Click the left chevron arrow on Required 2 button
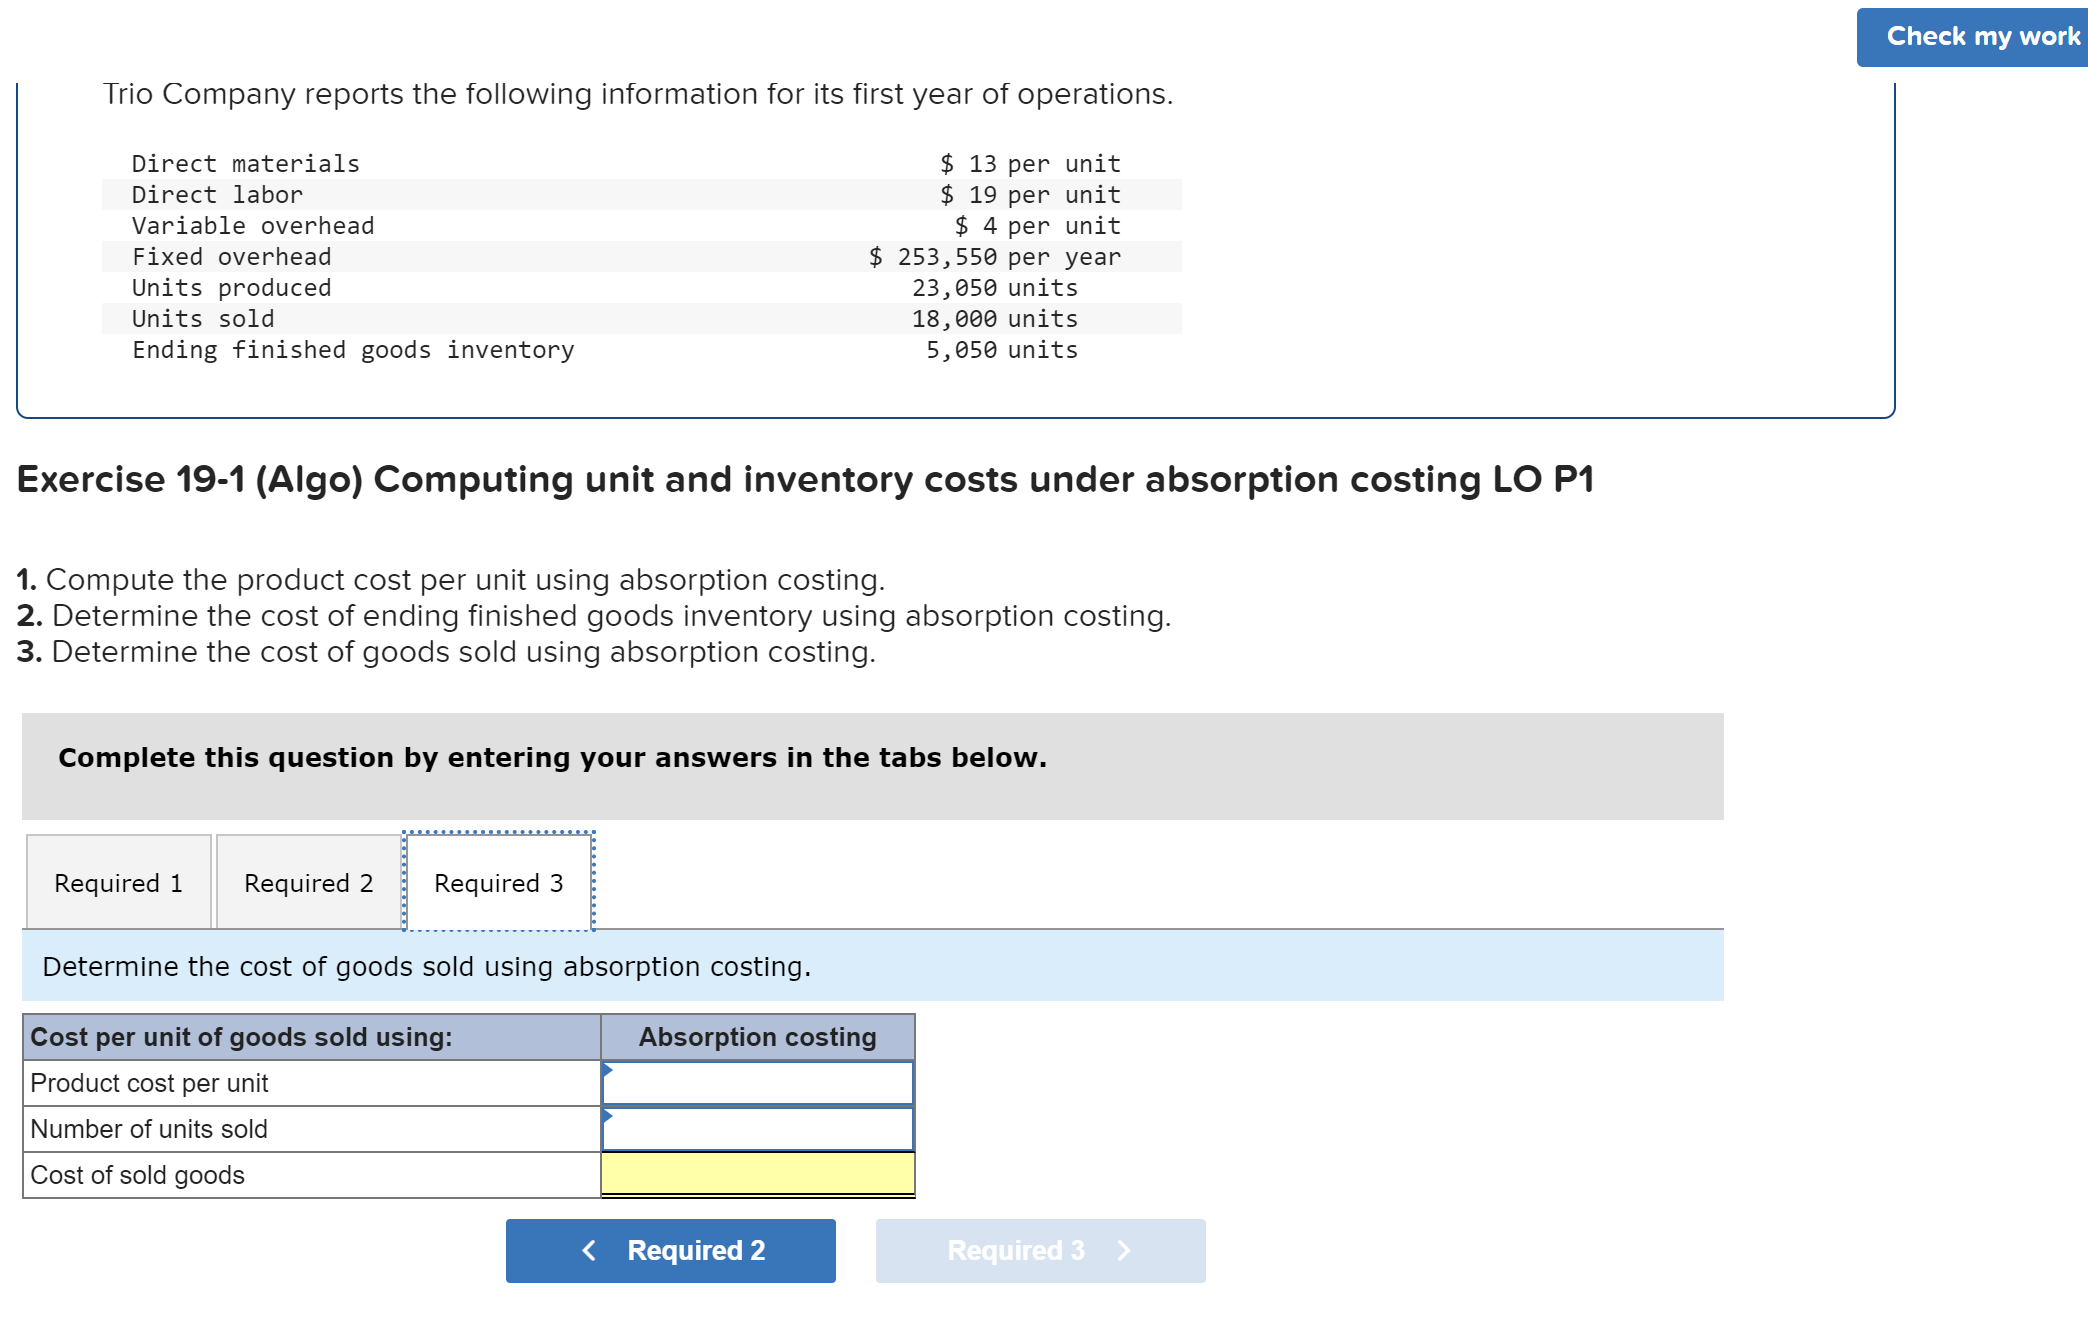2088x1336 pixels. 589,1251
